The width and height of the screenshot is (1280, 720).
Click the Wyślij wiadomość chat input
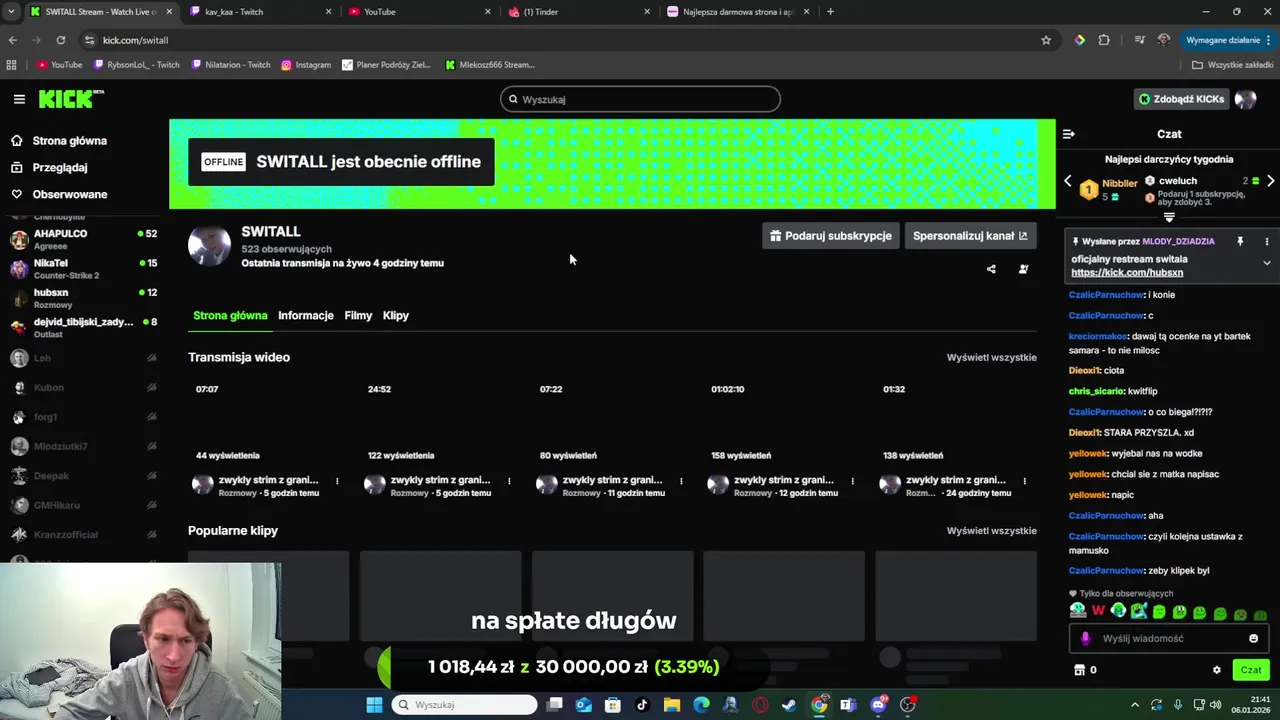coord(1169,638)
